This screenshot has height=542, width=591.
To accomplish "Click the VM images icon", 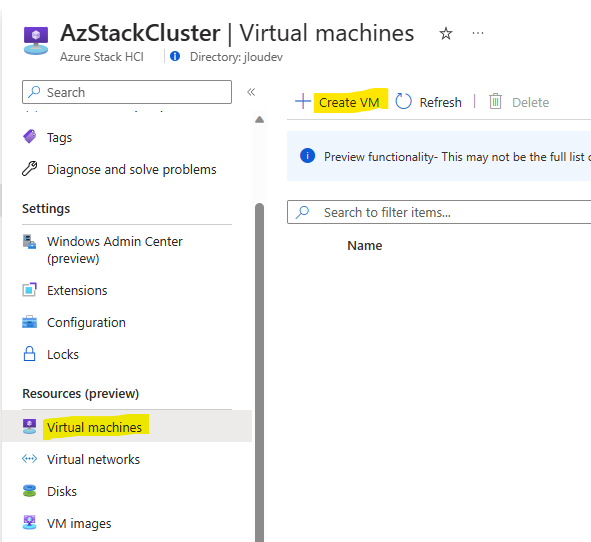I will point(29,522).
